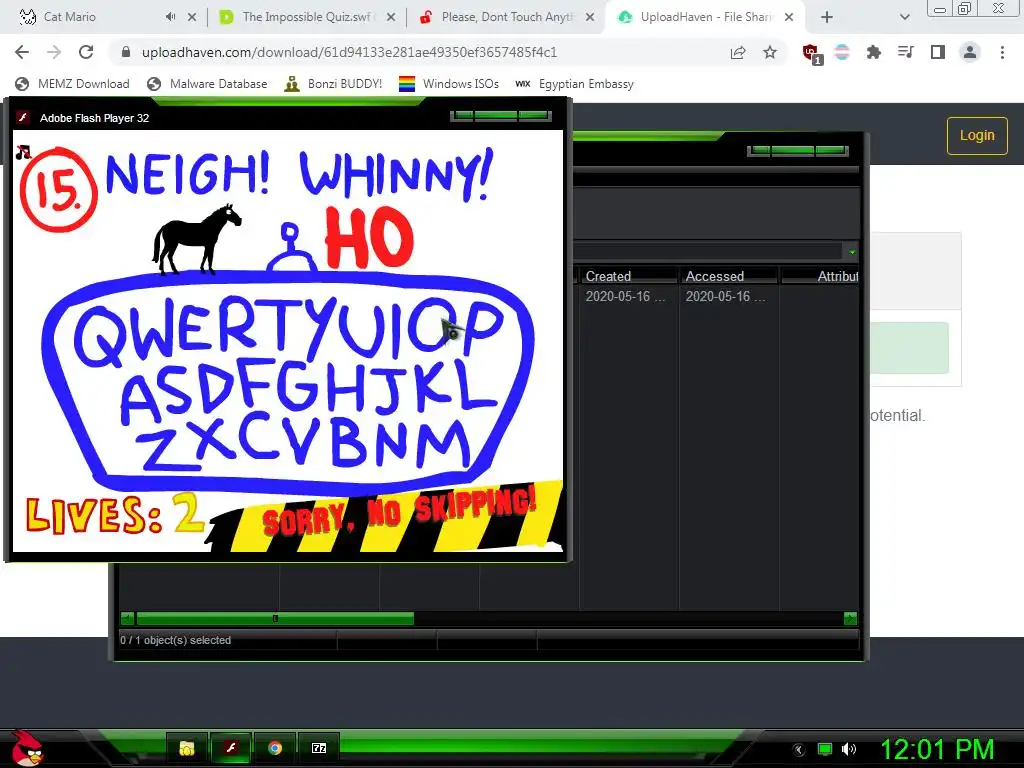Click the question number 15 circle
Image resolution: width=1024 pixels, height=768 pixels.
[x=58, y=190]
